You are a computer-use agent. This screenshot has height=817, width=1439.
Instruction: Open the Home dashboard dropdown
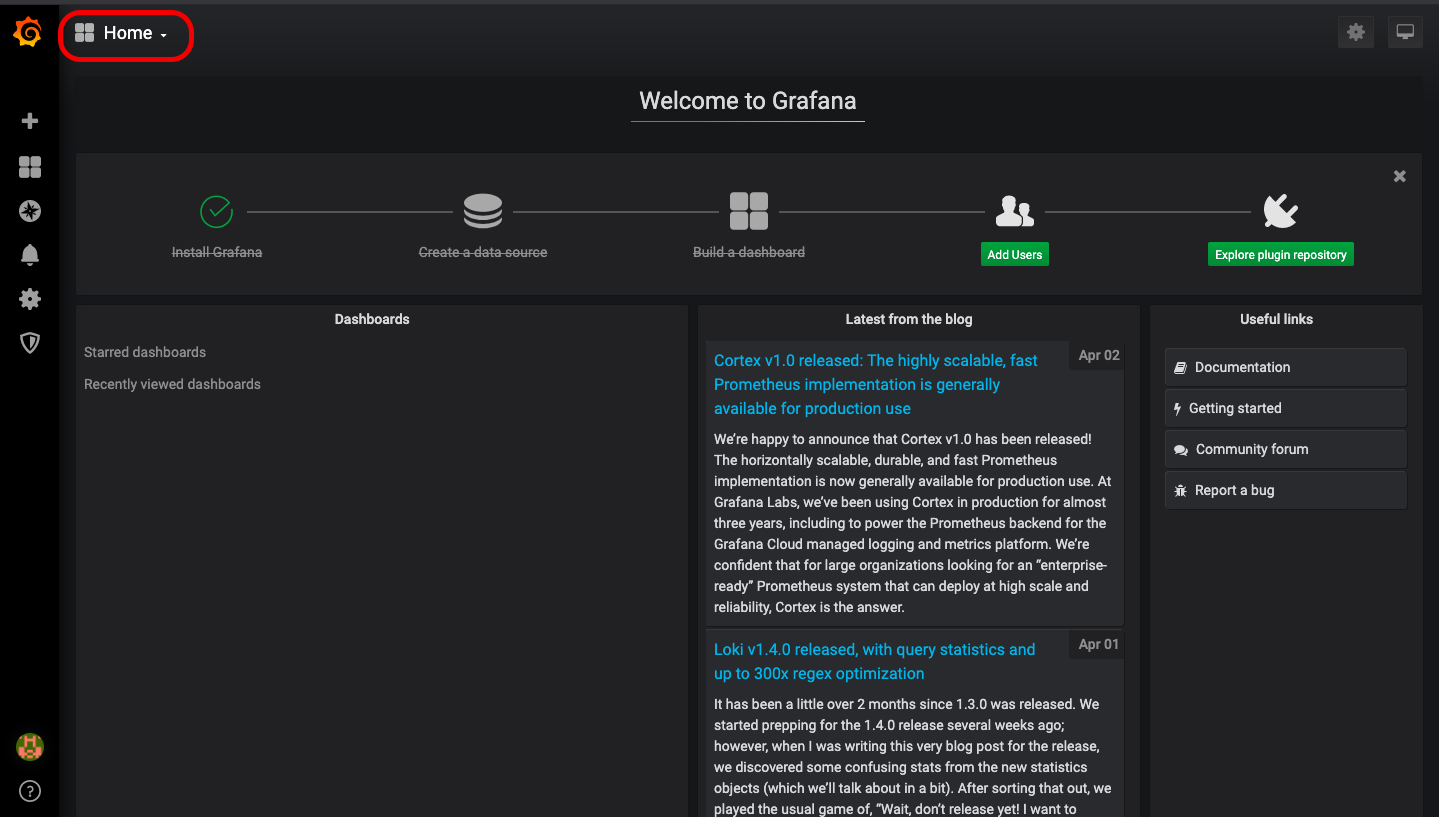point(121,33)
